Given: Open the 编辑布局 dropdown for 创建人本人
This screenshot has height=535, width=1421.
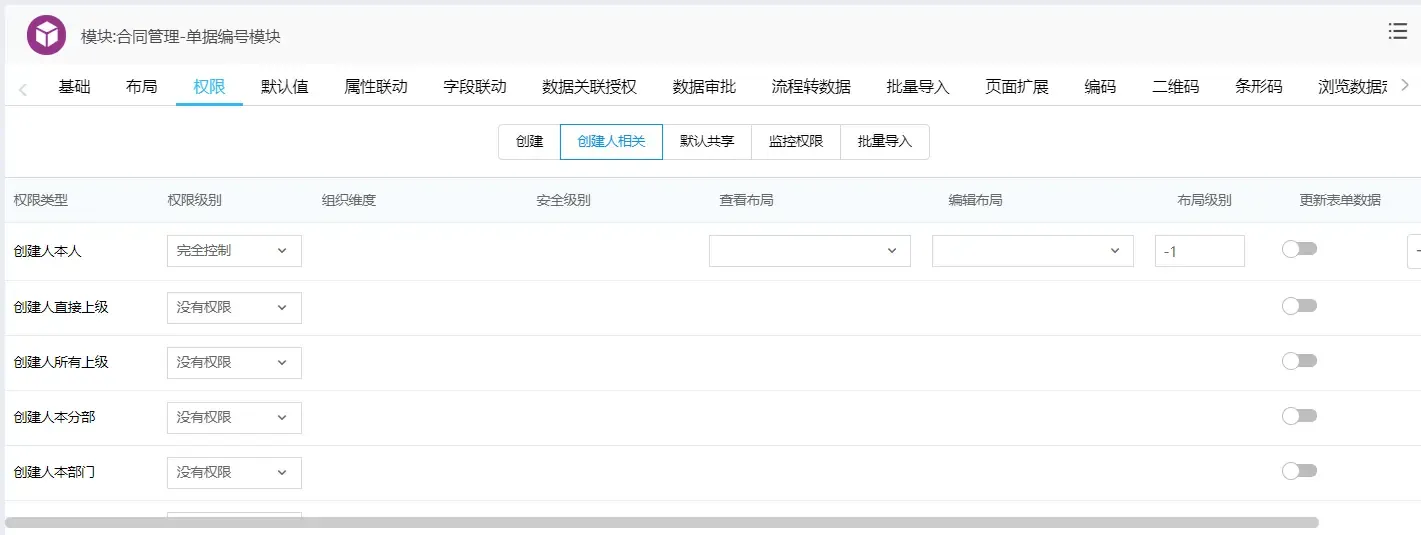Looking at the screenshot, I should (x=1033, y=251).
